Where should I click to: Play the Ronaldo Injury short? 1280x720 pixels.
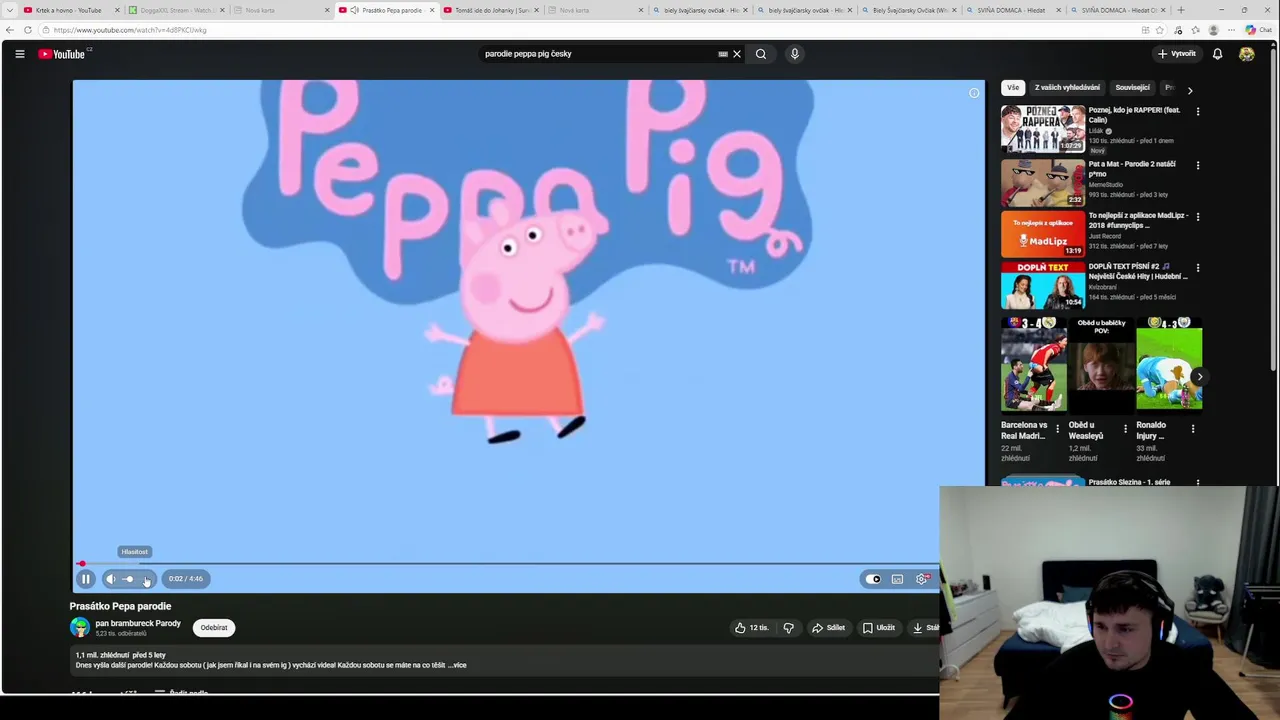1169,364
